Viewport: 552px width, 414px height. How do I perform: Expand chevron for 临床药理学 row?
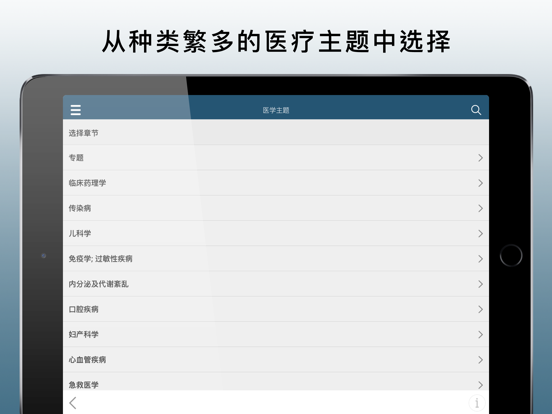coord(481,183)
